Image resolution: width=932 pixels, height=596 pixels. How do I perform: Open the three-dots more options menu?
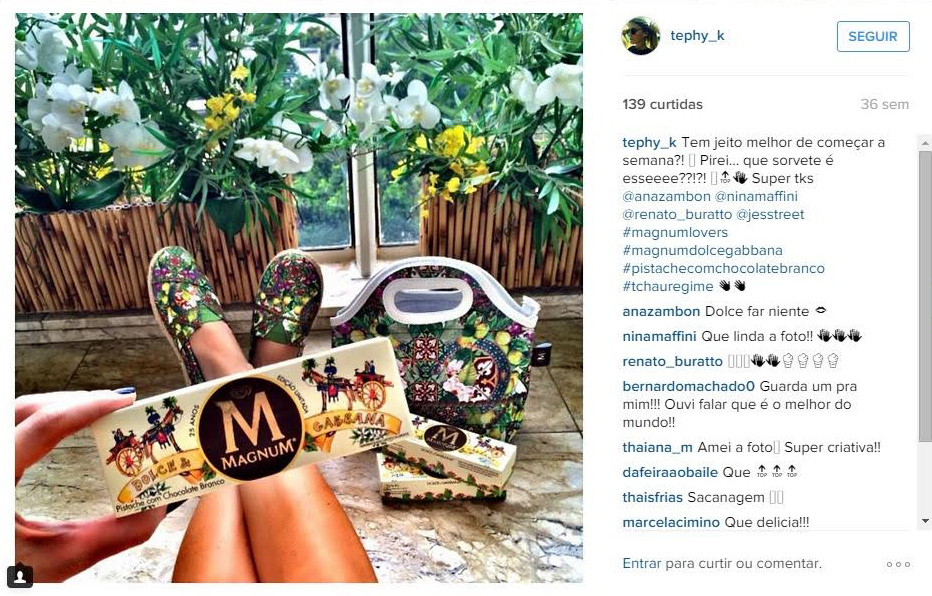(898, 564)
